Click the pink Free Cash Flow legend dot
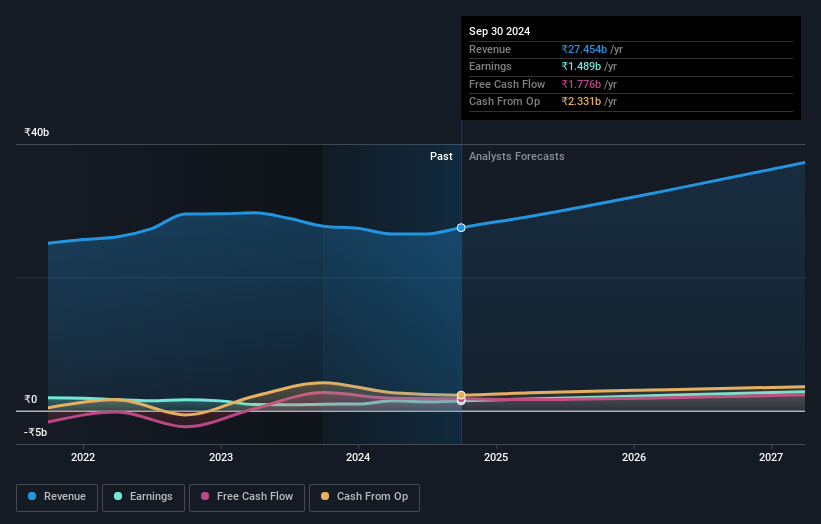 tap(205, 496)
